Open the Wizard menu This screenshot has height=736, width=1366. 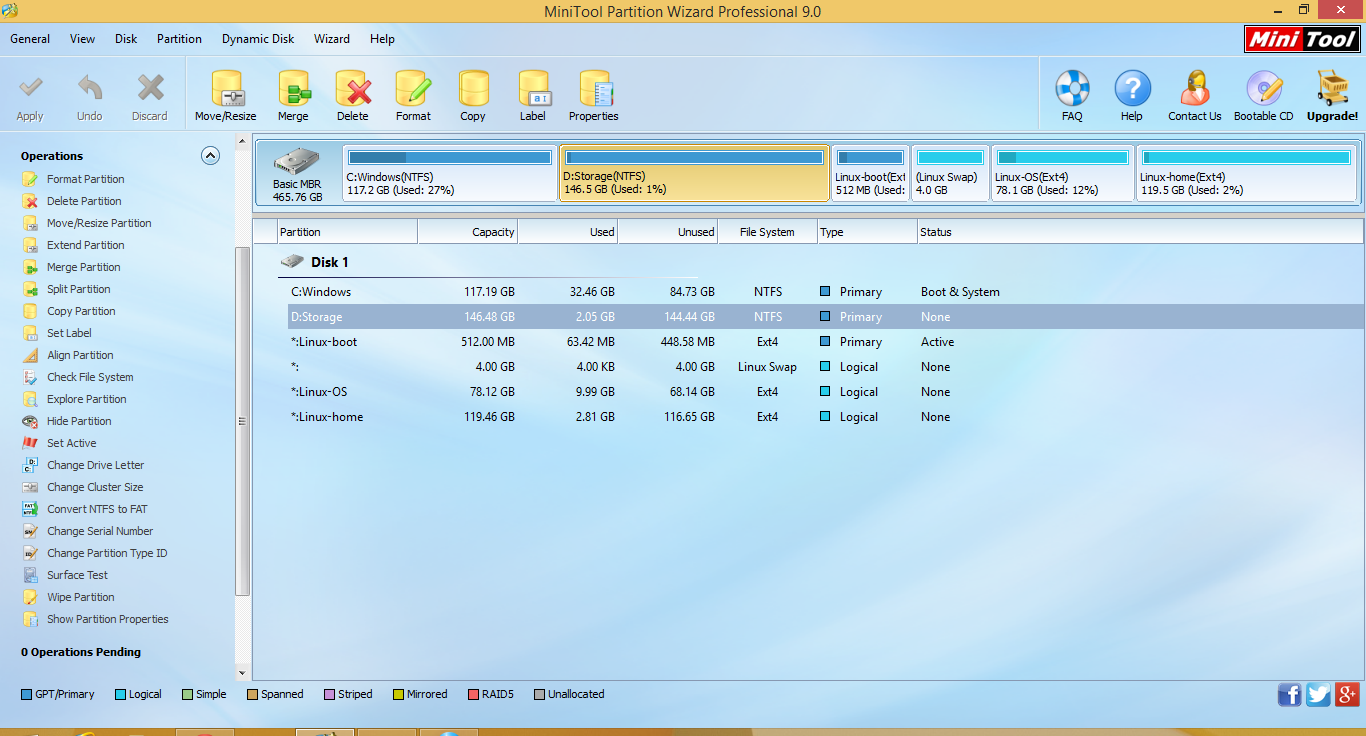[x=332, y=39]
